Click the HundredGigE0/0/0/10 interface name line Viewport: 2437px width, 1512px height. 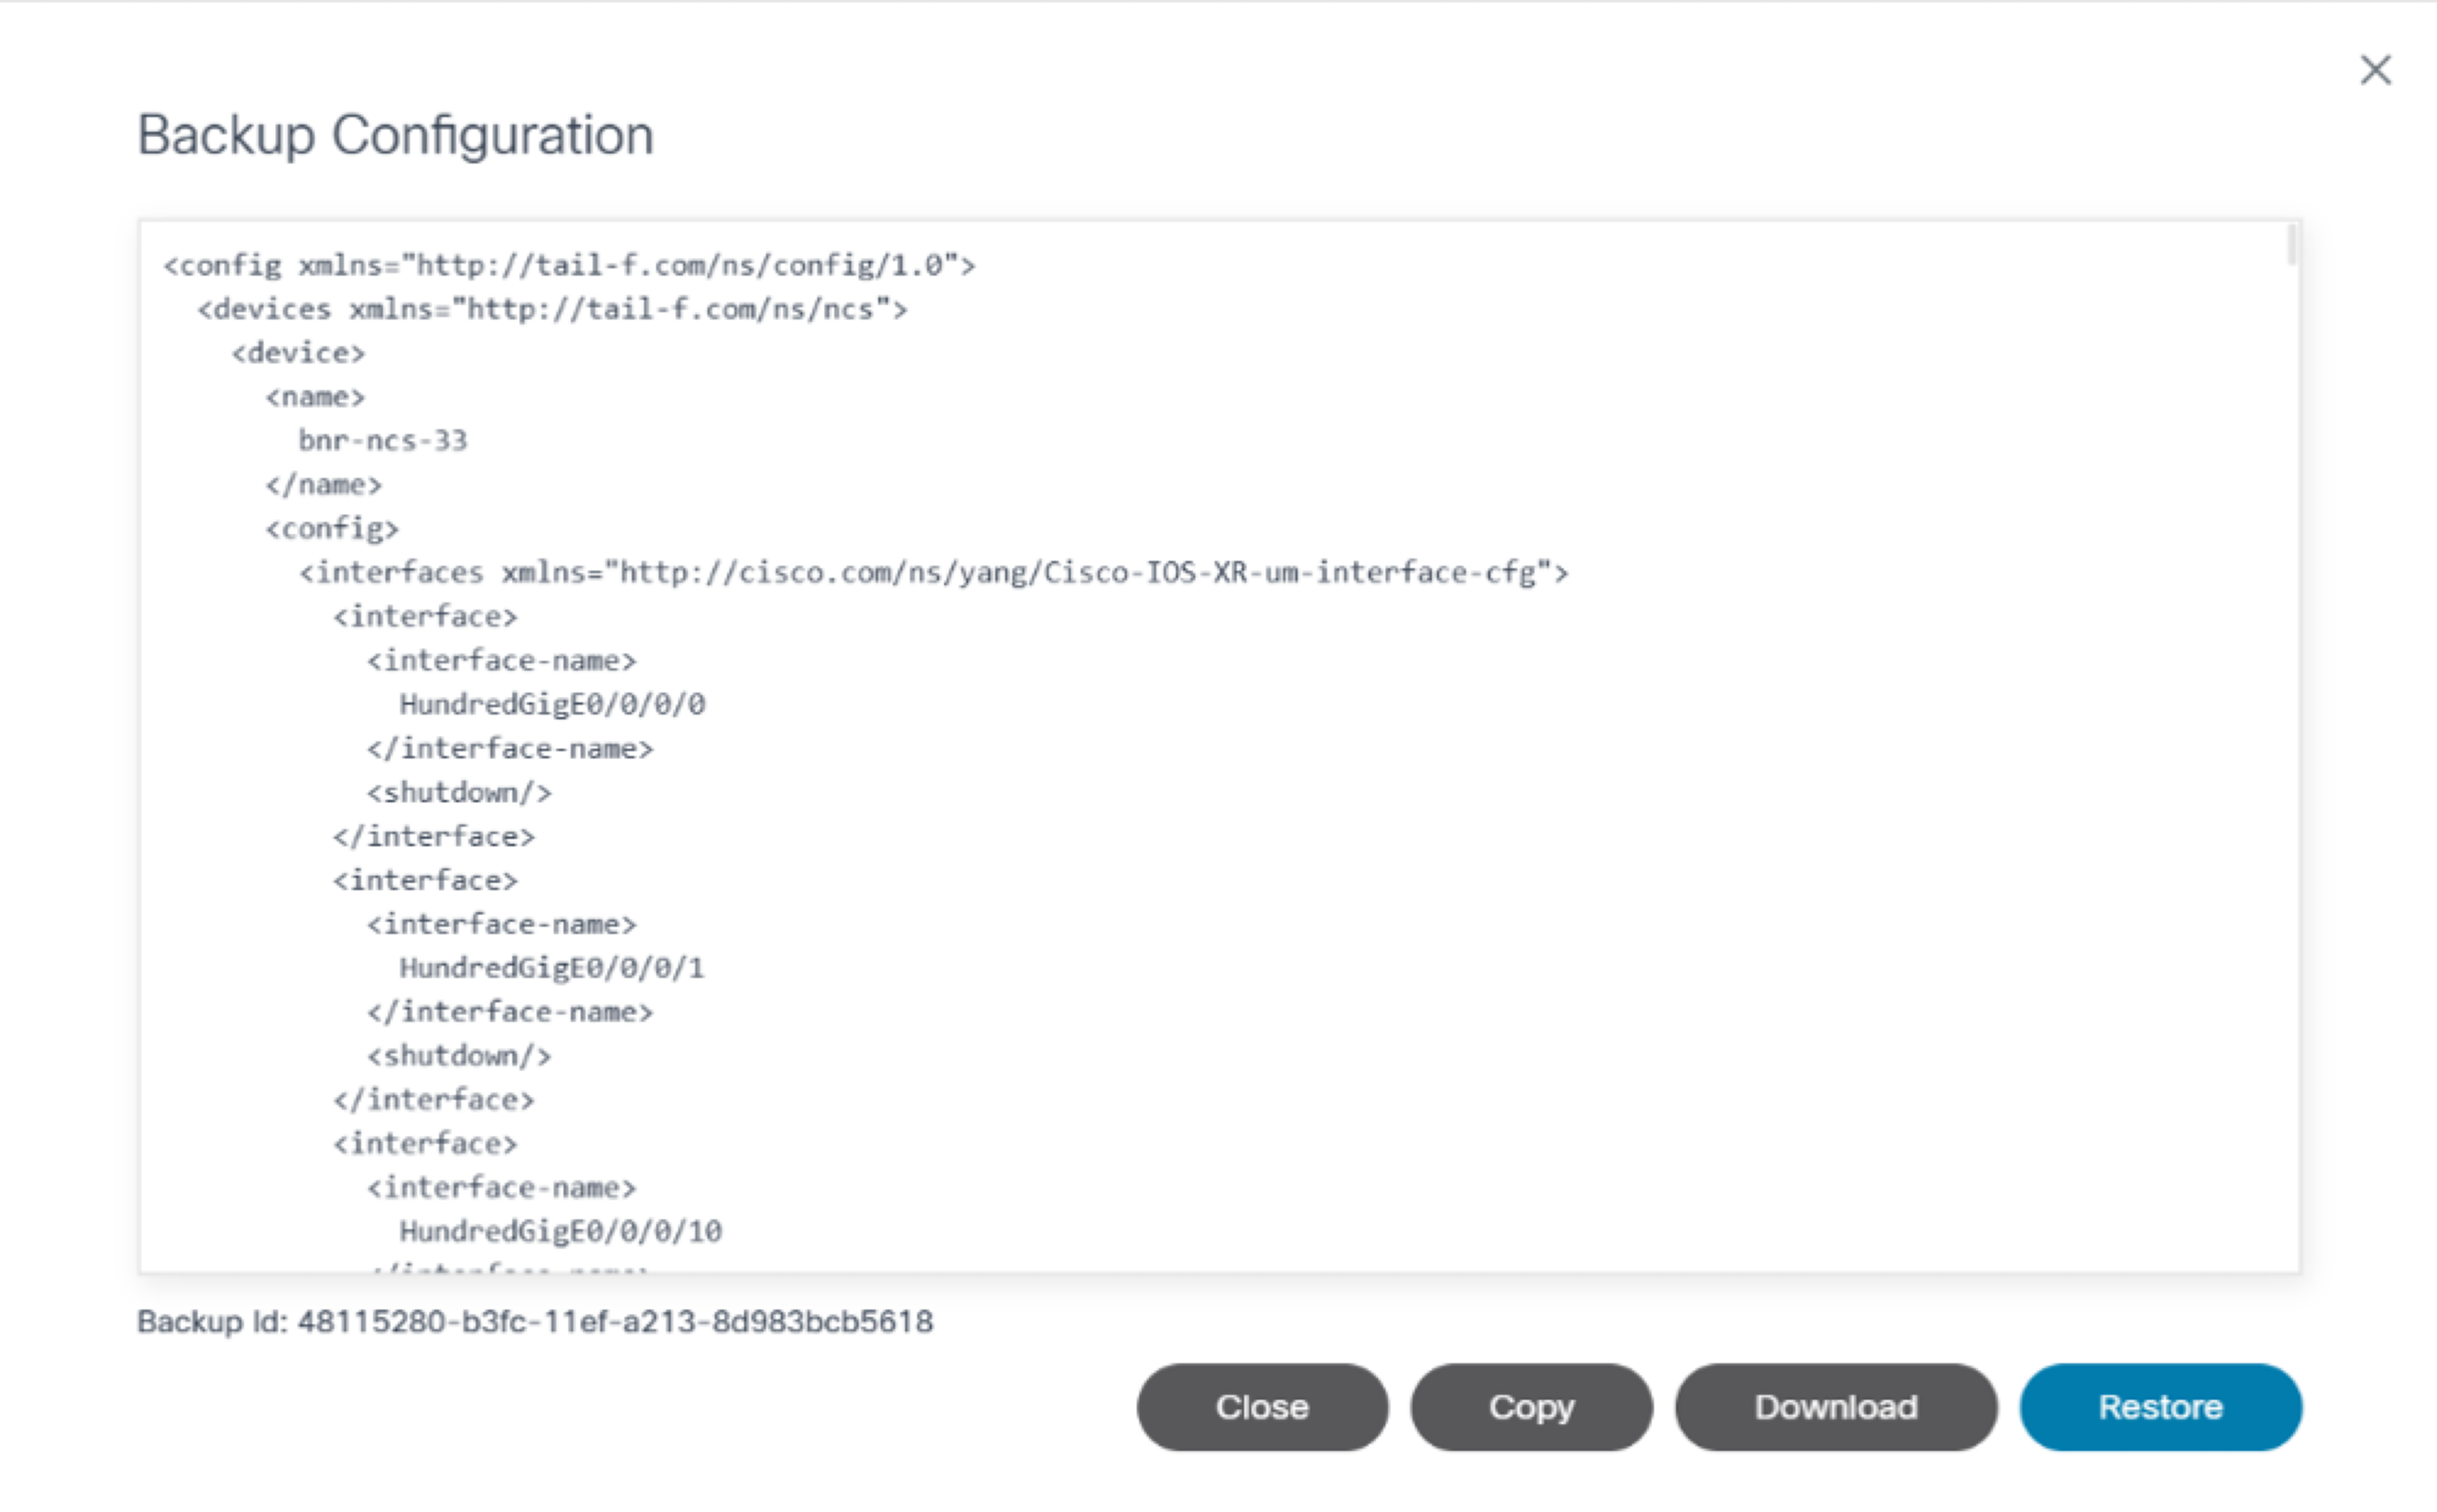point(560,1231)
